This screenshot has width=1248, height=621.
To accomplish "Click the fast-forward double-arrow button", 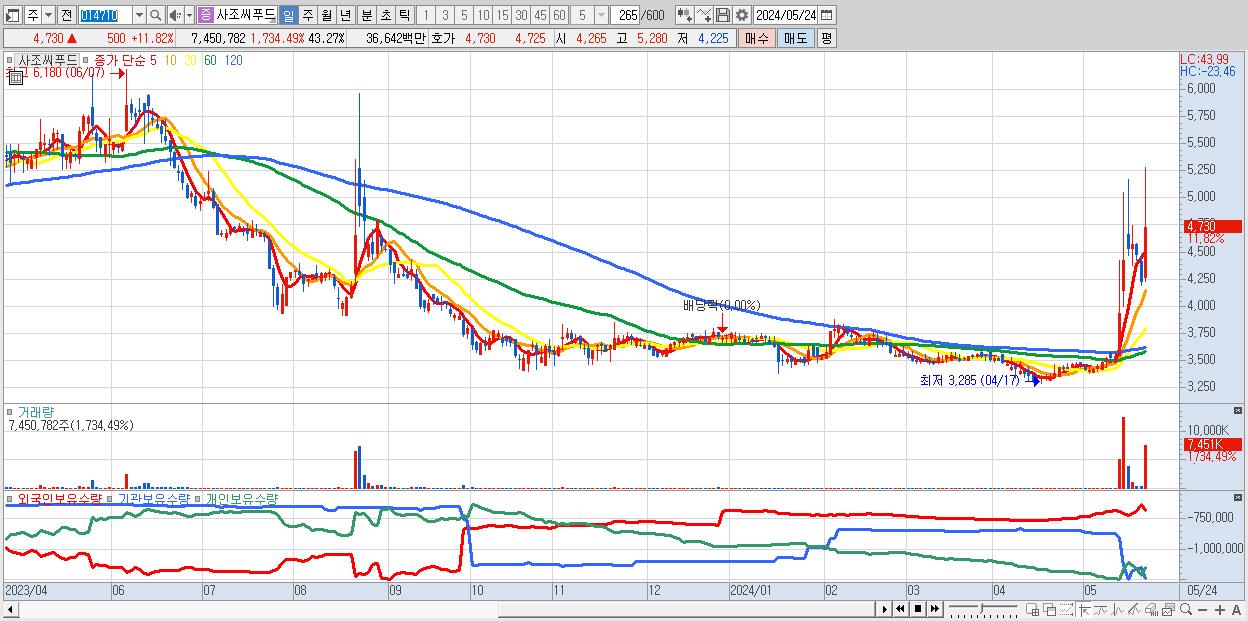I will [935, 609].
